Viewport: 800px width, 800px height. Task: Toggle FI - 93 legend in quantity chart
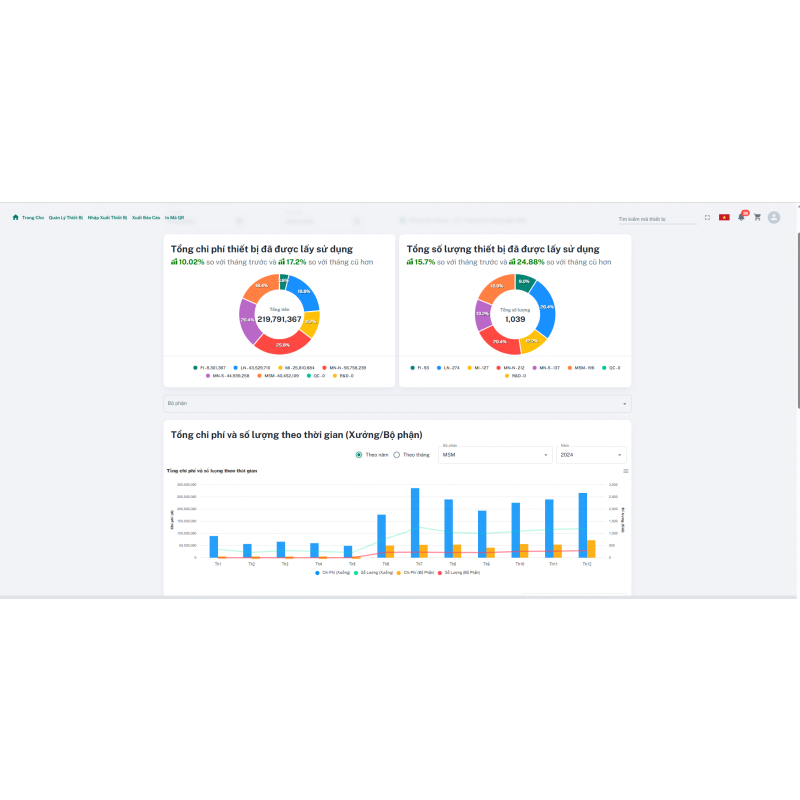419,368
